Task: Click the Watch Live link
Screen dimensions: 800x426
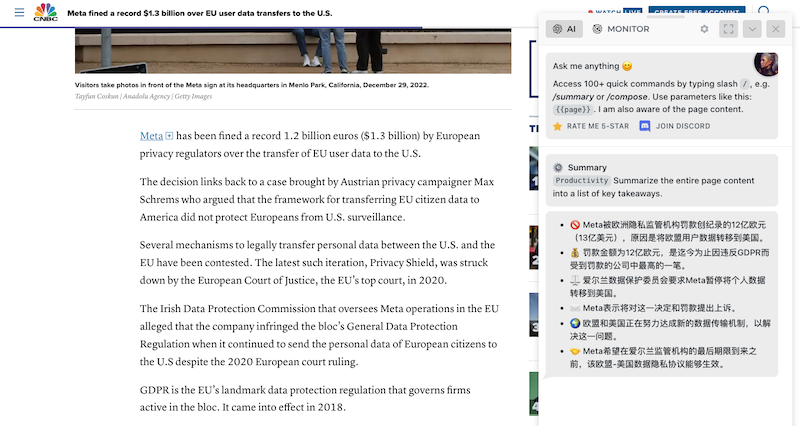Action: click(615, 12)
